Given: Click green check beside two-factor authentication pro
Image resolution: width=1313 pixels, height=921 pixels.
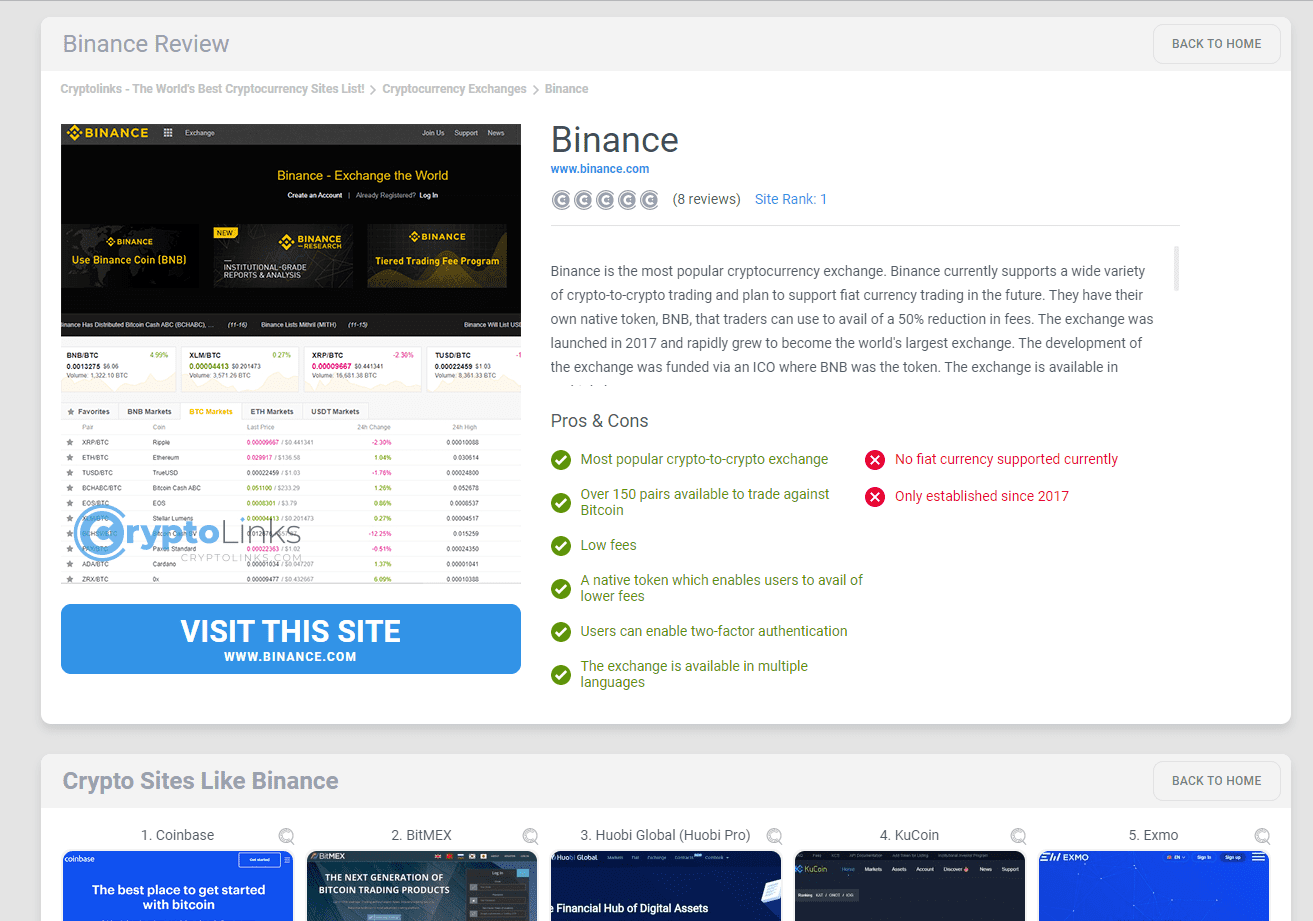Looking at the screenshot, I should 561,632.
